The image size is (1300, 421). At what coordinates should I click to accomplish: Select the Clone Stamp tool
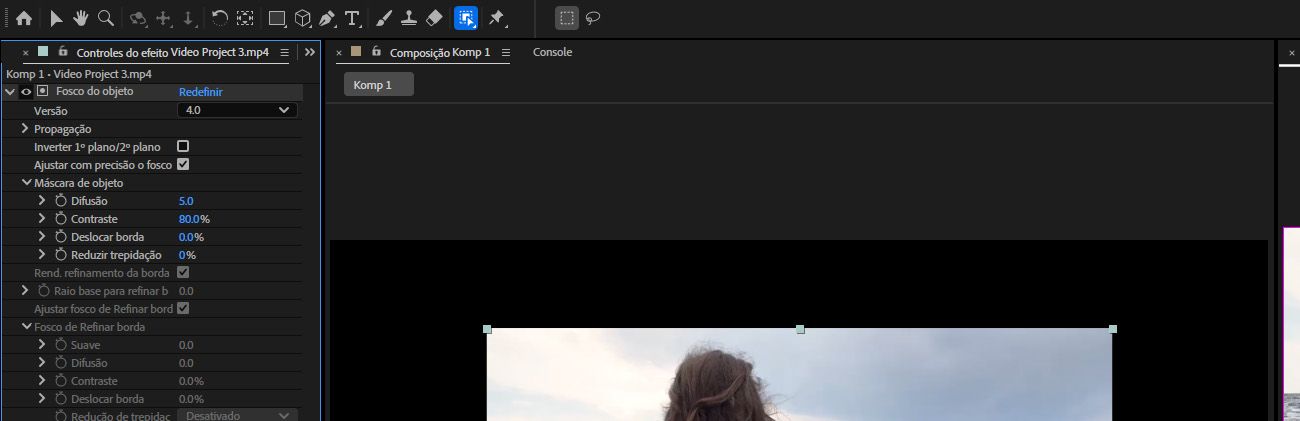(409, 18)
